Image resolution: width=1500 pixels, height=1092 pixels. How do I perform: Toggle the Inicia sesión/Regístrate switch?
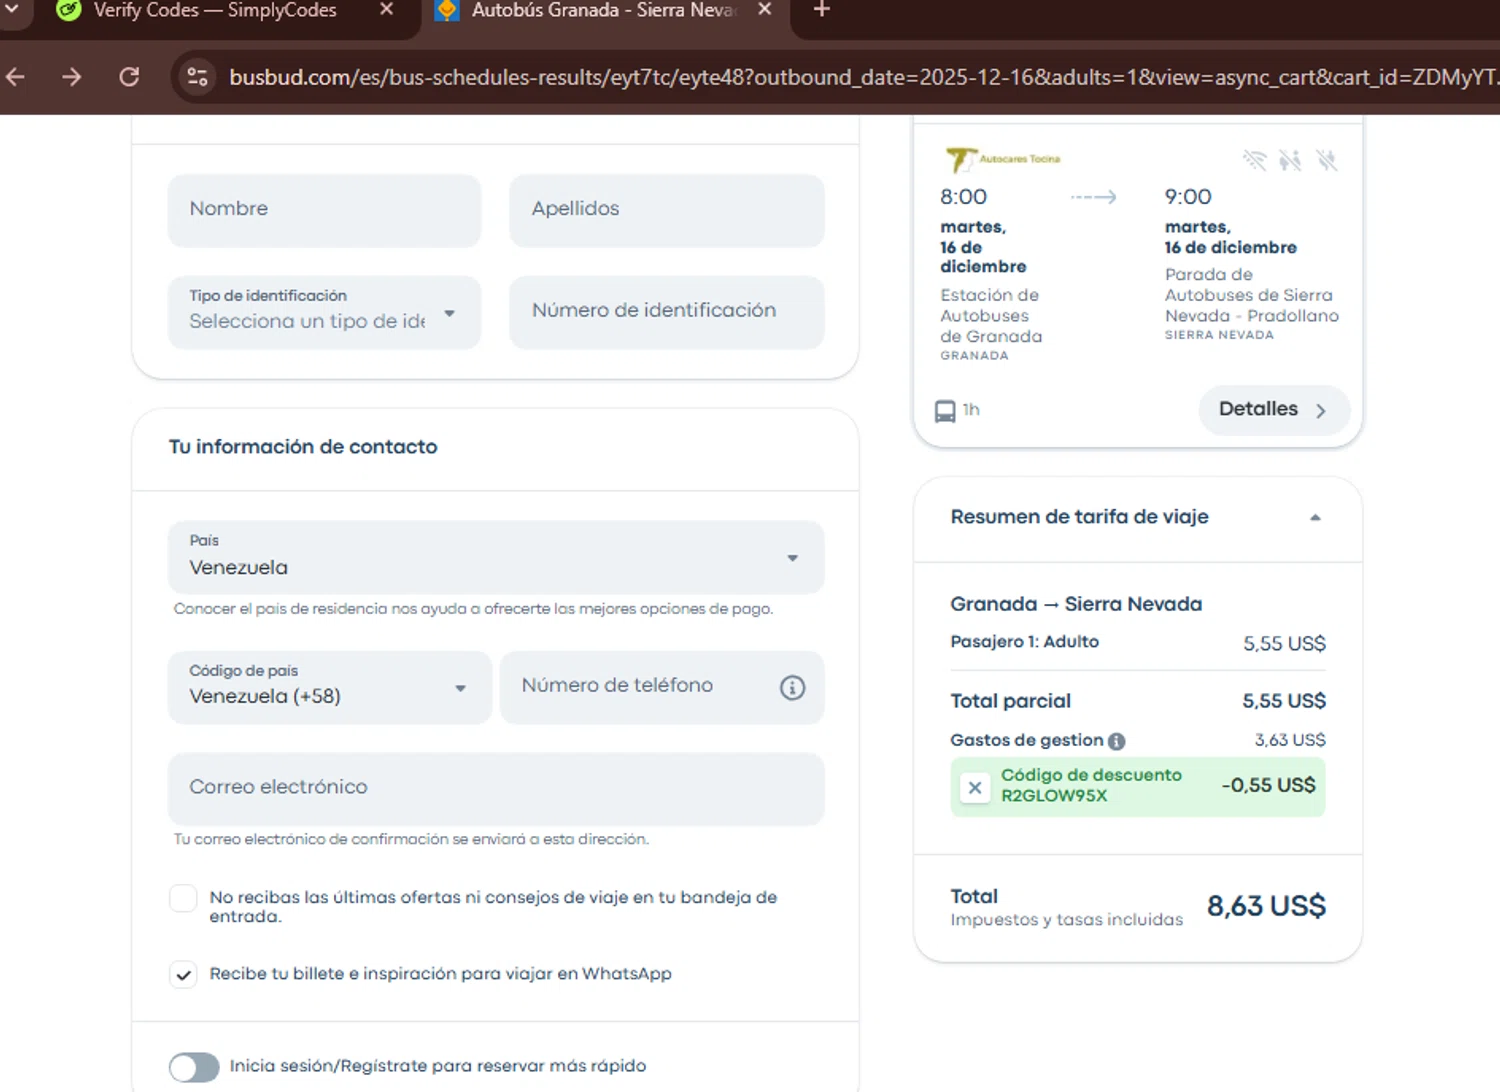click(194, 1067)
